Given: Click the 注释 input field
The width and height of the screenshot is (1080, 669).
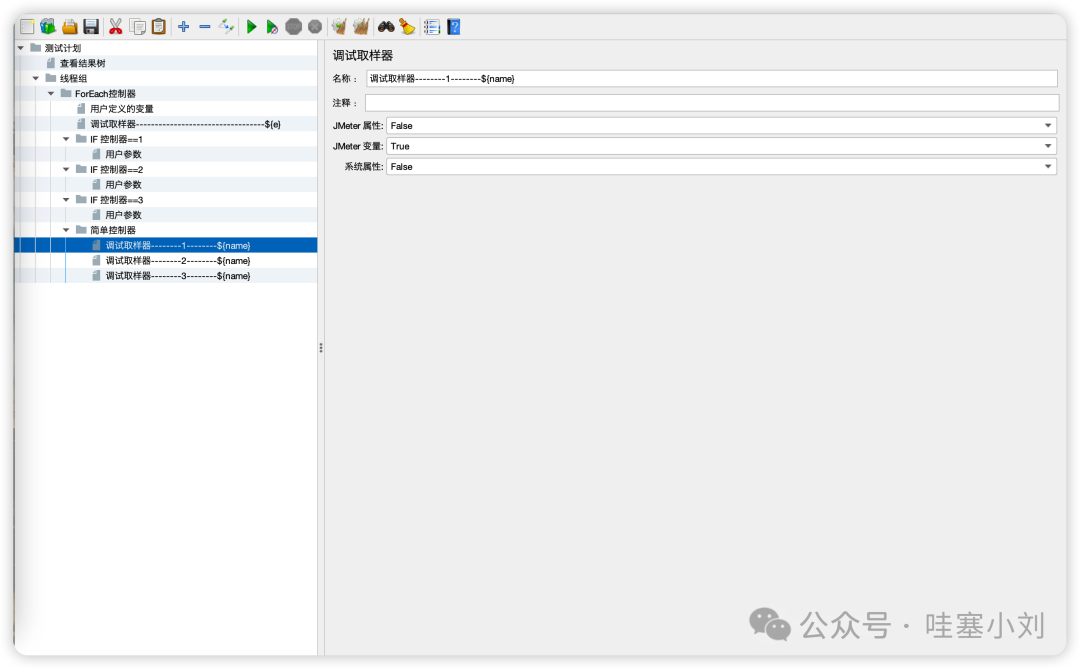Looking at the screenshot, I should [712, 103].
